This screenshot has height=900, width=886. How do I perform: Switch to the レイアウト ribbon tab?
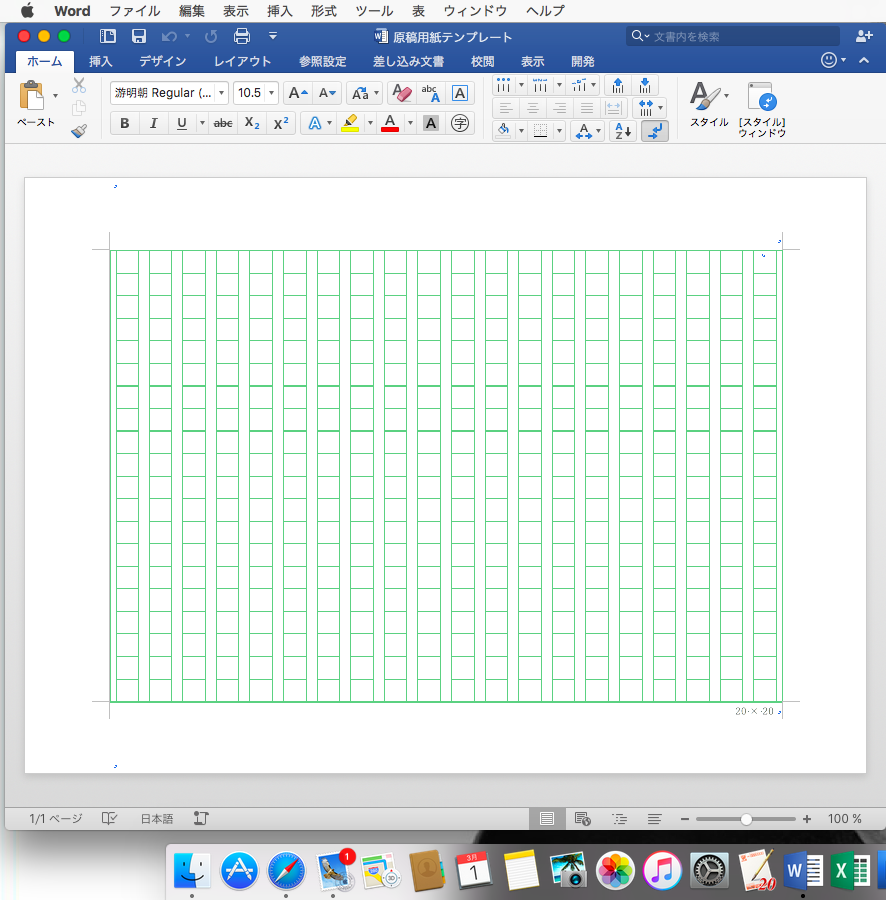242,62
